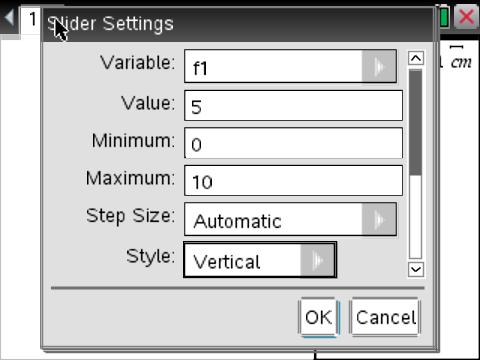This screenshot has width=480, height=360.
Task: Click the Variable text box showing f1
Action: coord(273,66)
